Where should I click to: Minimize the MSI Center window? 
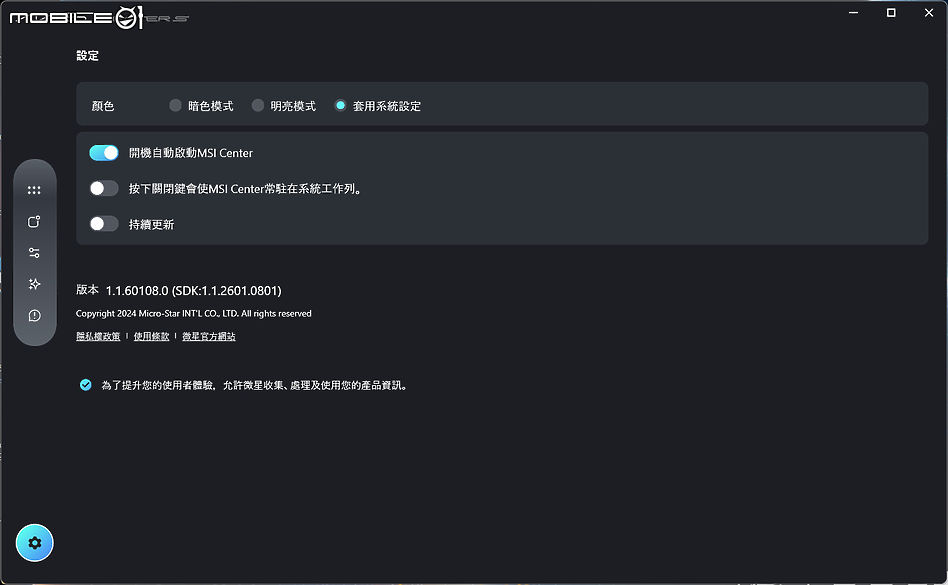coord(851,12)
